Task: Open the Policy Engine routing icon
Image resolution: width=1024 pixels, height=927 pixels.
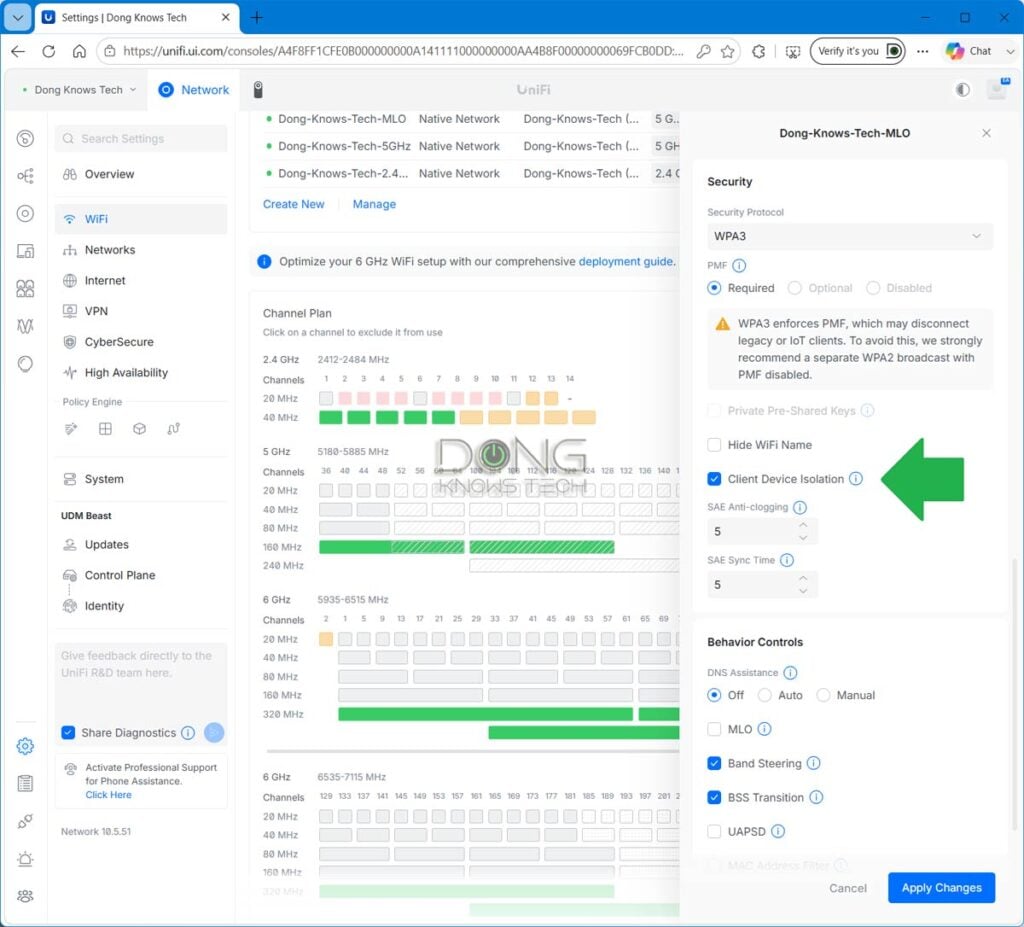Action: [173, 429]
